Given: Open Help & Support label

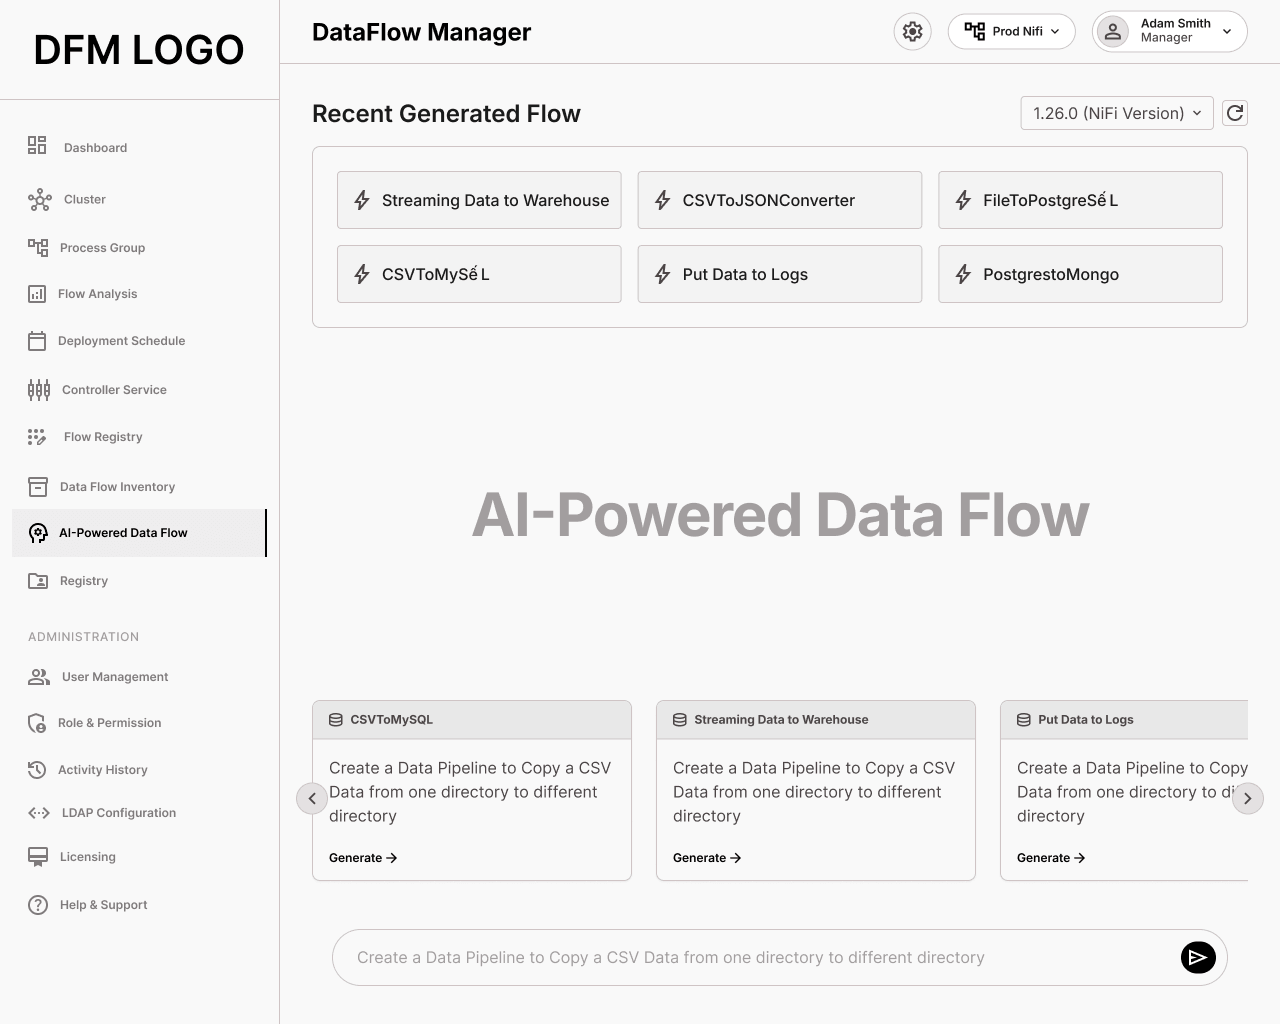Looking at the screenshot, I should coord(103,905).
